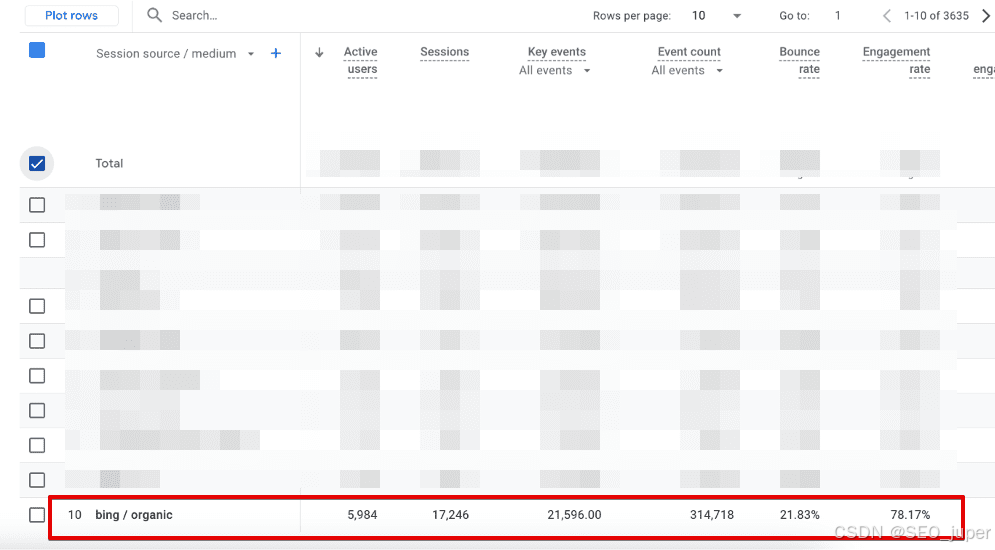Viewport: 995px width, 550px height.
Task: Open the Rows per page dropdown
Action: [x=717, y=15]
